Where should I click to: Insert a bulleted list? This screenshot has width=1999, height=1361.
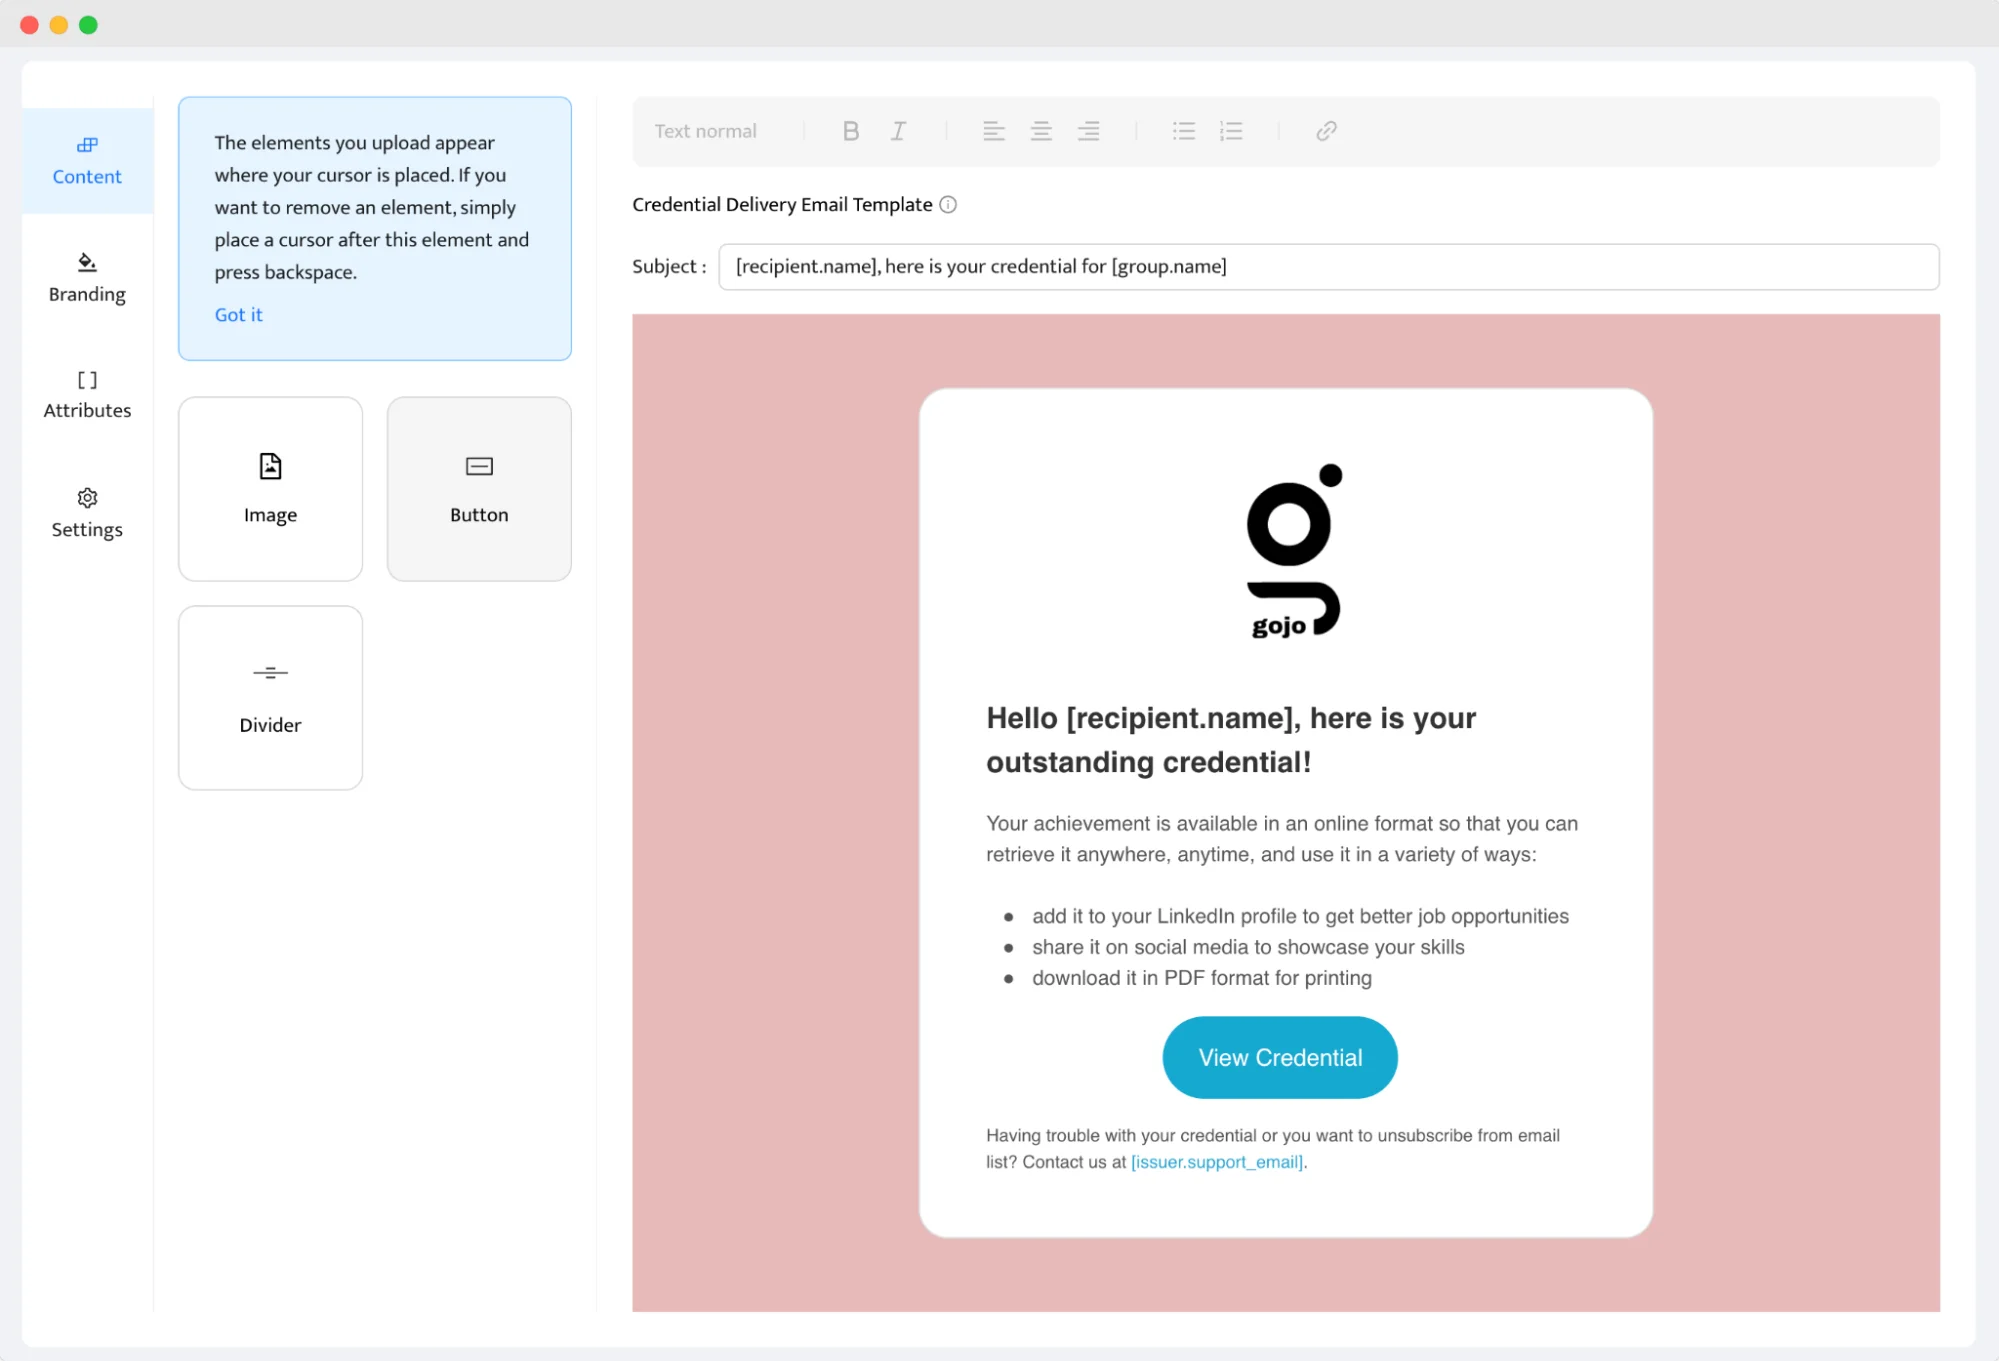click(1184, 131)
